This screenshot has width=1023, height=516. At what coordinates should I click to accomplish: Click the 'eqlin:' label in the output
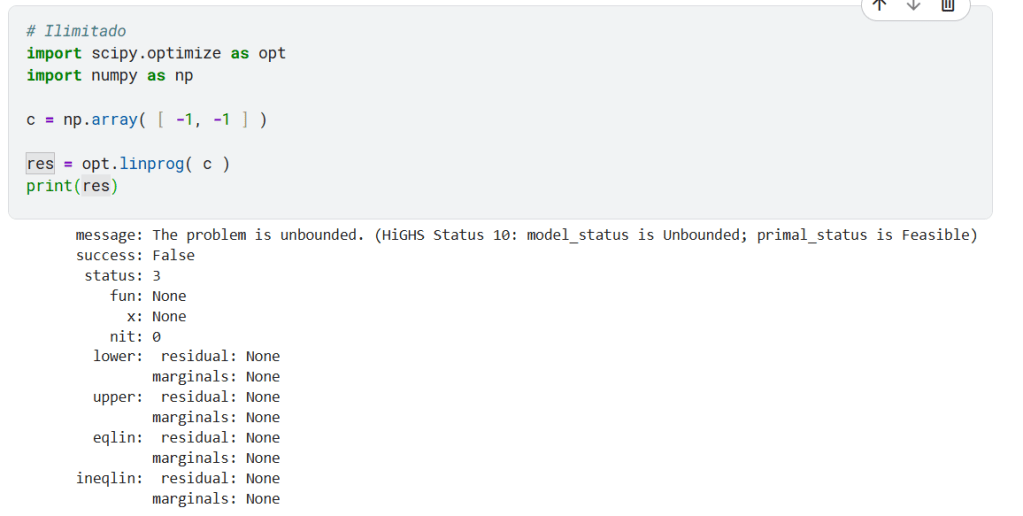click(x=118, y=437)
